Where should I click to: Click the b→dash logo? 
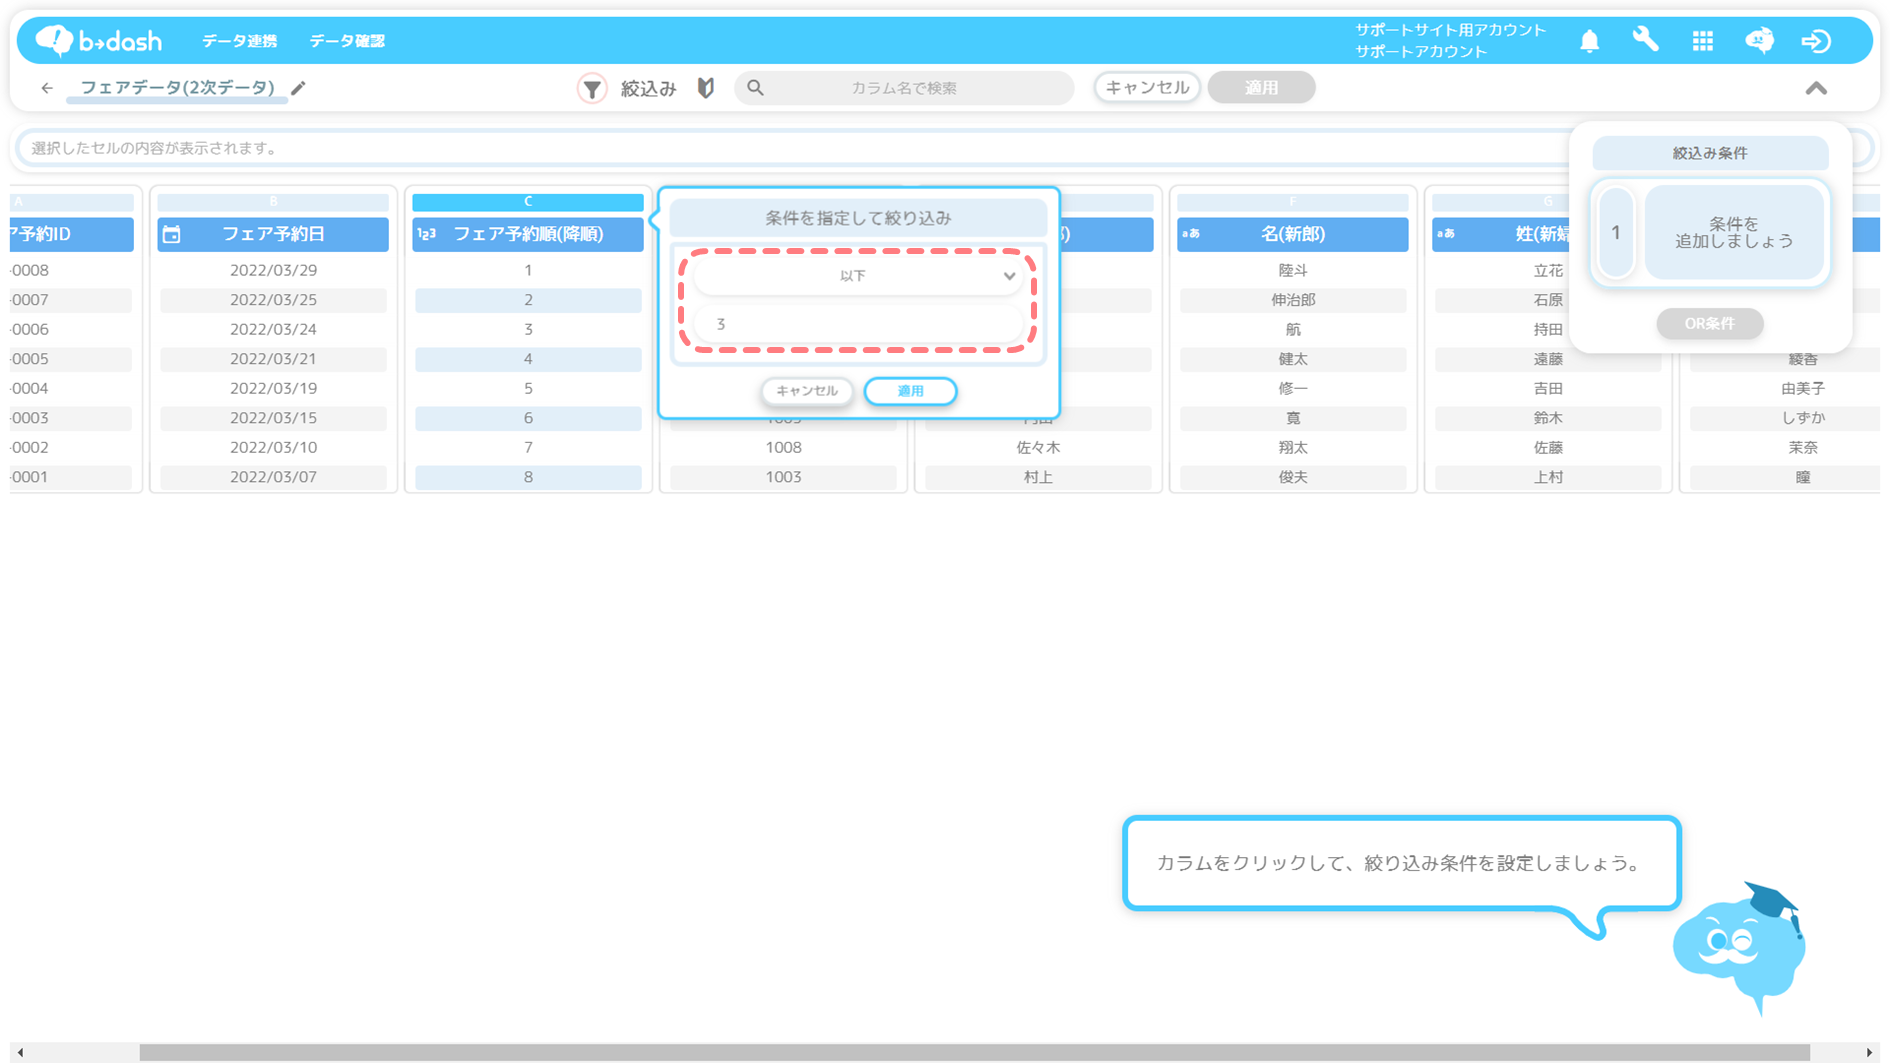coord(98,41)
